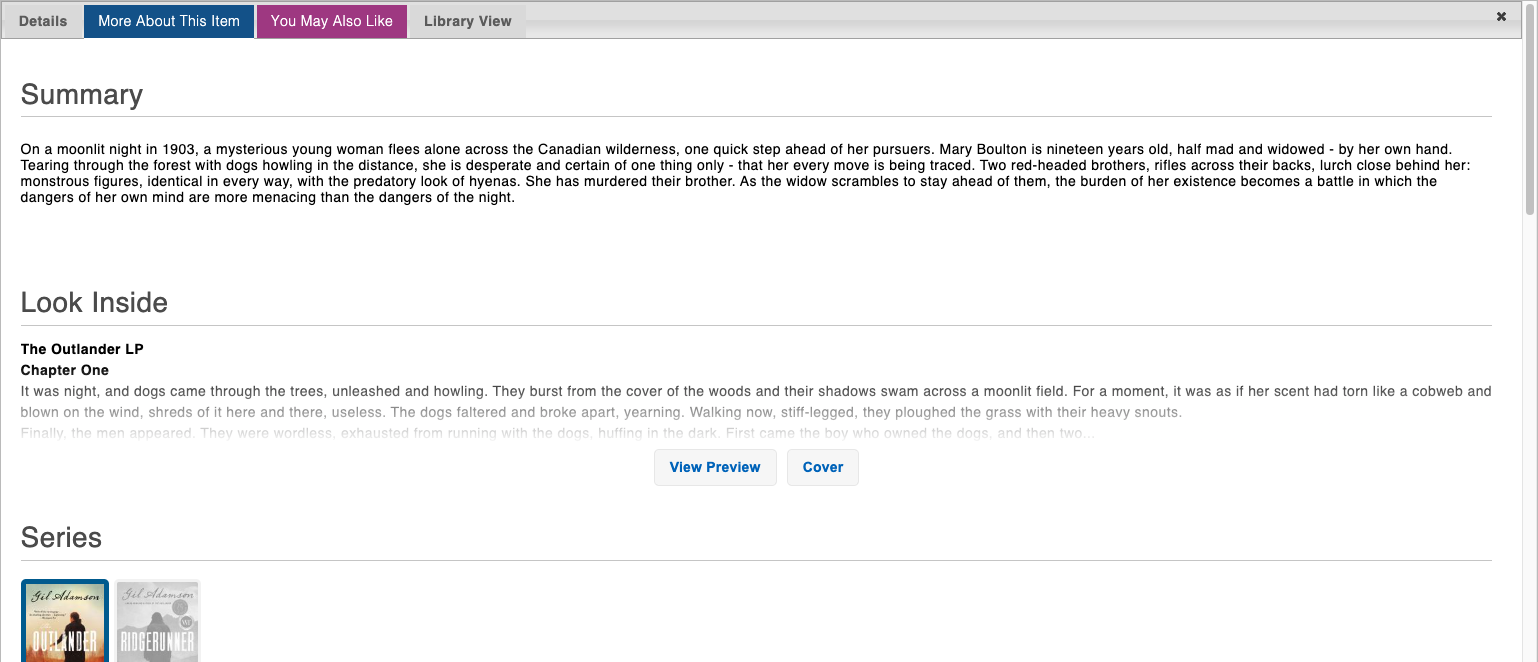Click the Look Inside section heading
This screenshot has height=662, width=1538.
(94, 303)
